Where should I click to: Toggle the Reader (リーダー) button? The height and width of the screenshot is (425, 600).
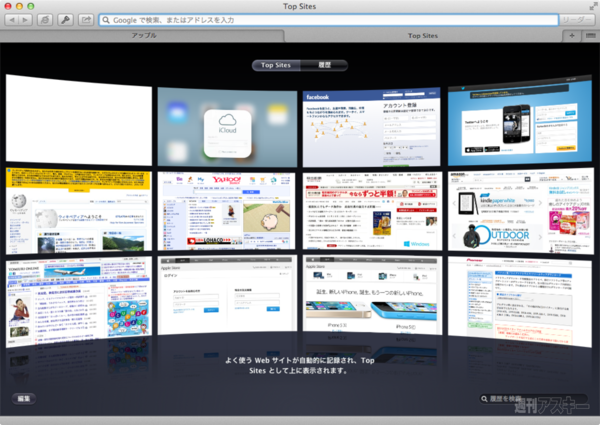[577, 20]
